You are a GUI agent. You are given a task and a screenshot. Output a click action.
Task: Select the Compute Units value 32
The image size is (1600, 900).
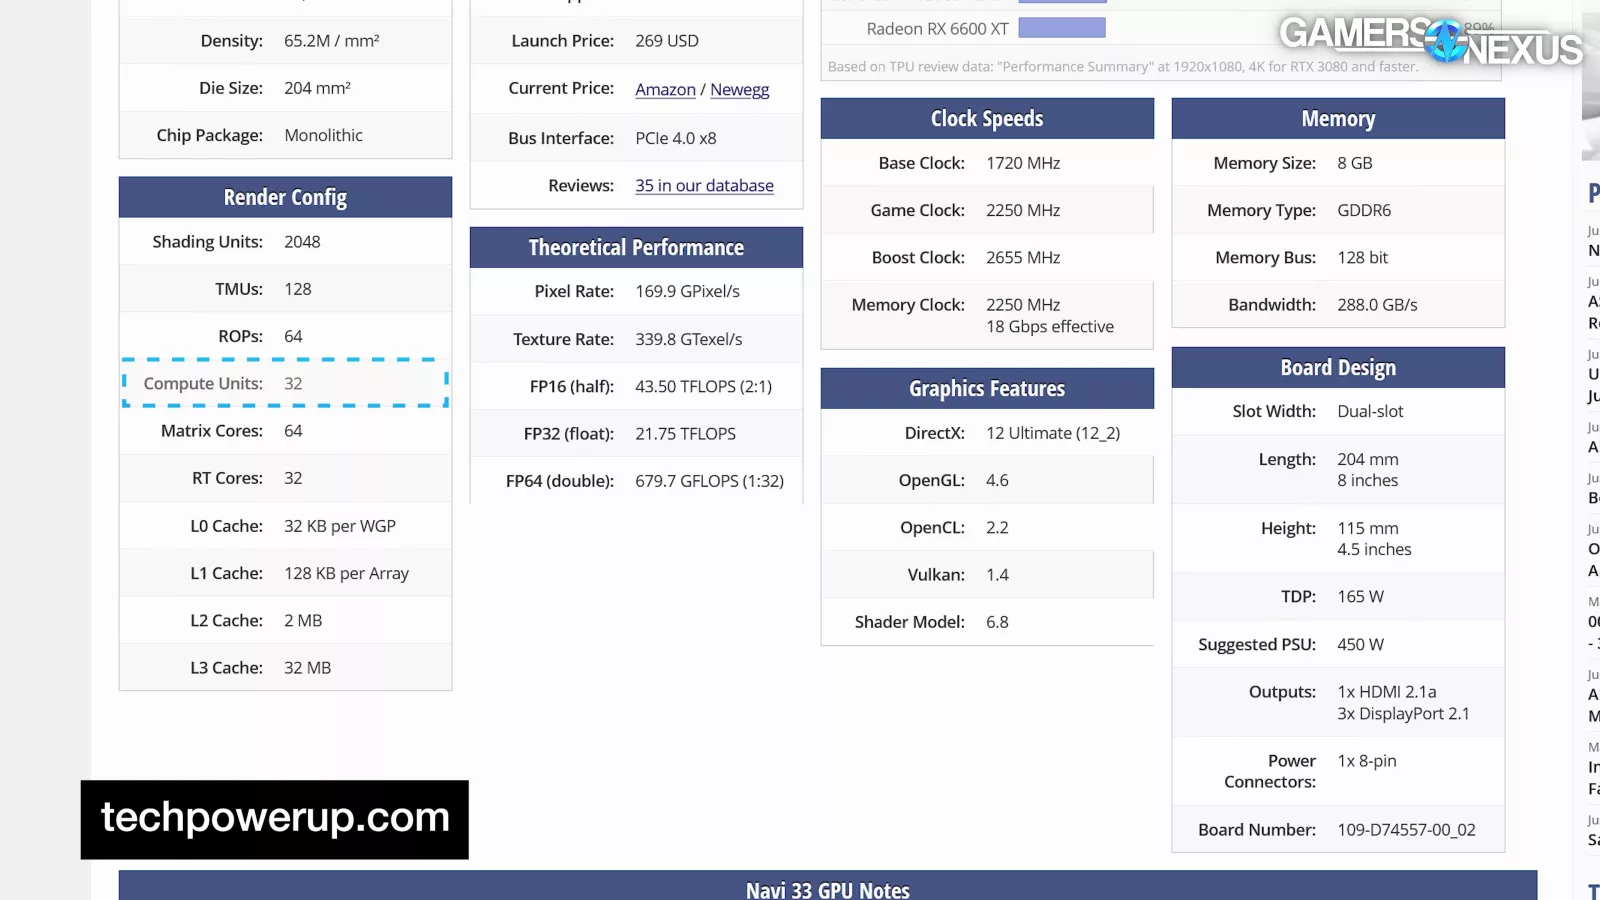pos(293,383)
